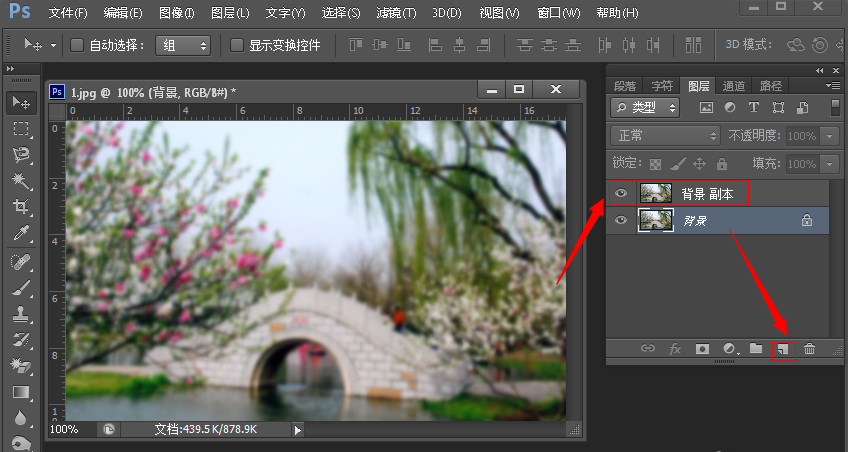The image size is (848, 452).
Task: Click the create new layer icon
Action: click(x=783, y=349)
